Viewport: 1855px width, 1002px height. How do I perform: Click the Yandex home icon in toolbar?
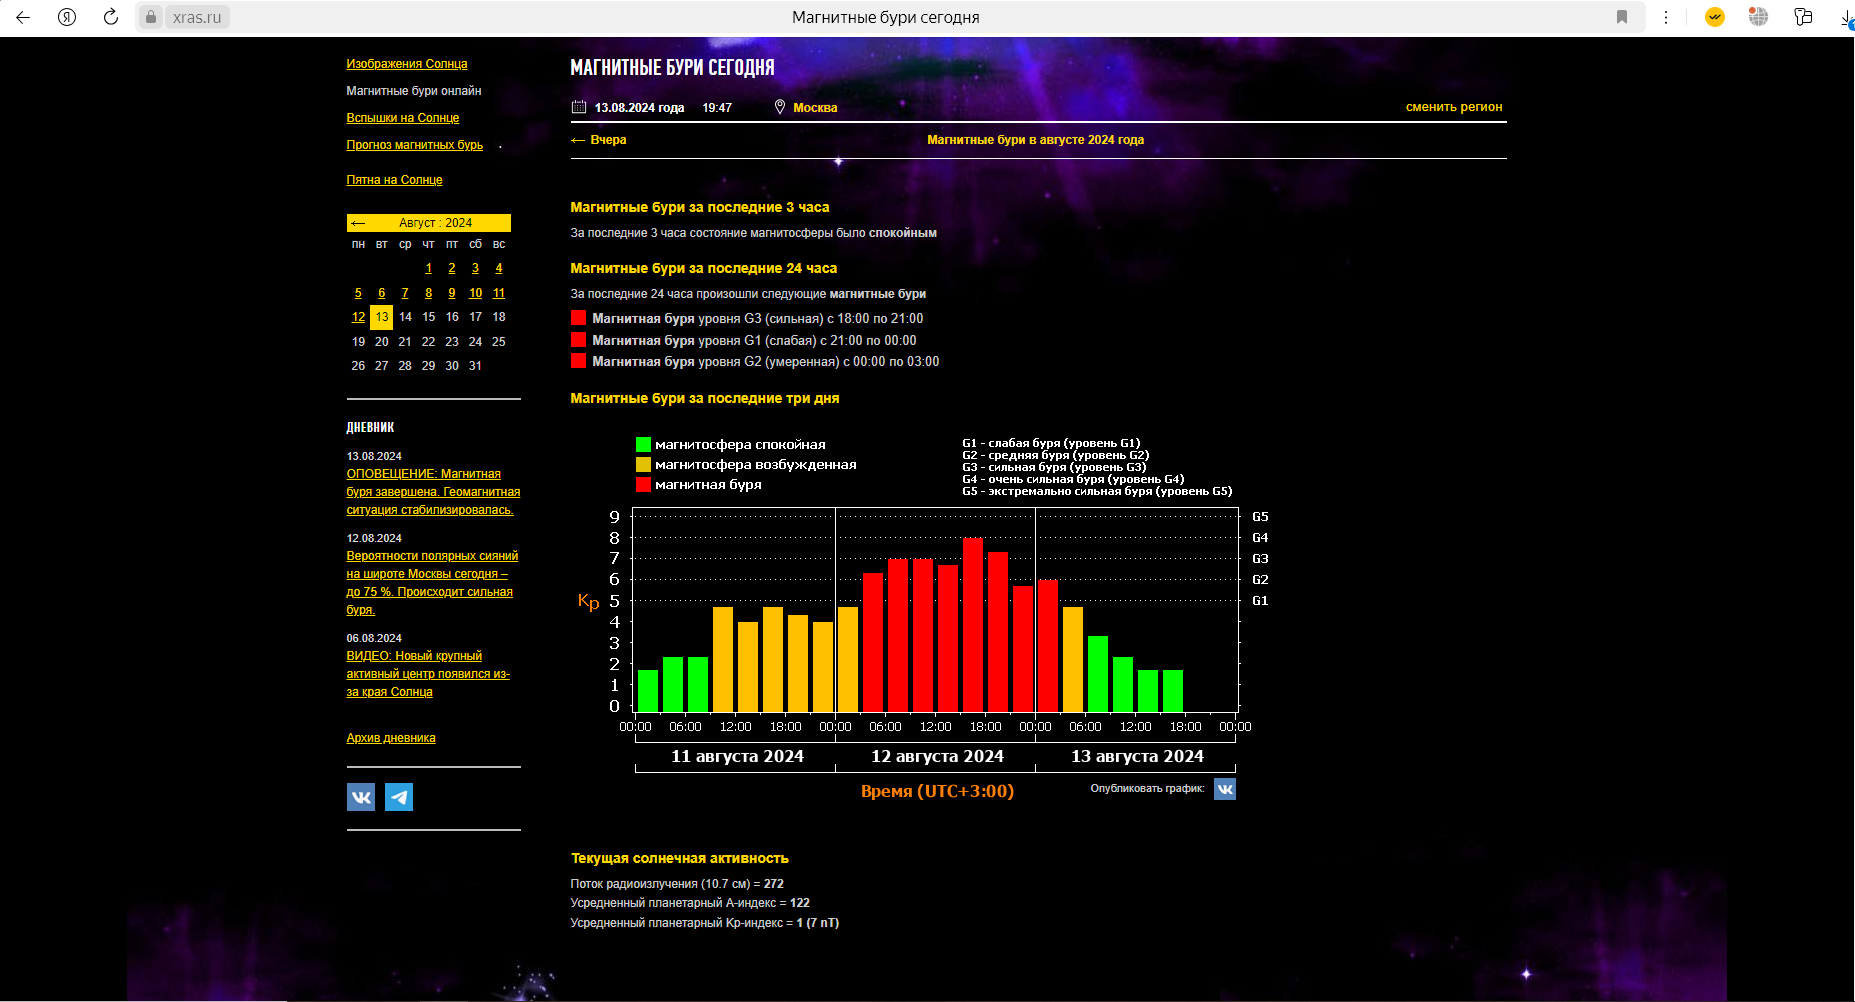click(67, 17)
